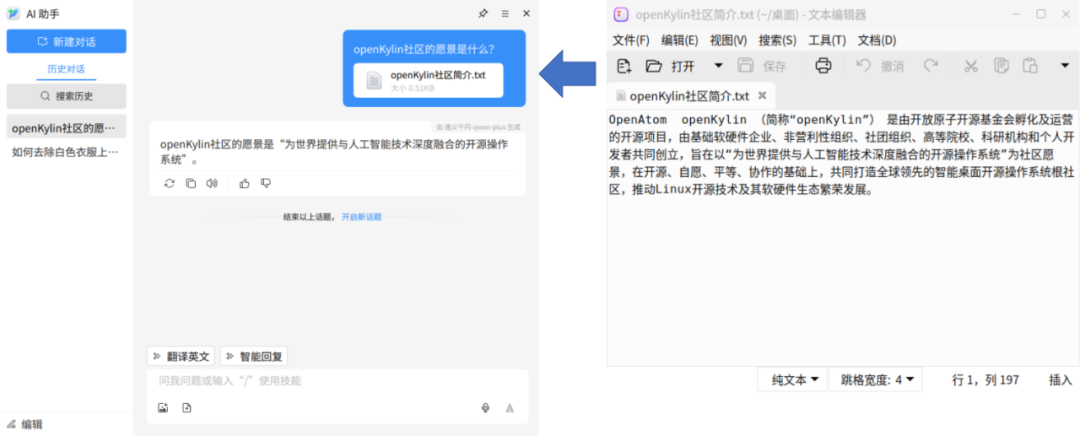The image size is (1080, 436).
Task: Toggle the 插入 insert mode indicator
Action: point(1060,380)
